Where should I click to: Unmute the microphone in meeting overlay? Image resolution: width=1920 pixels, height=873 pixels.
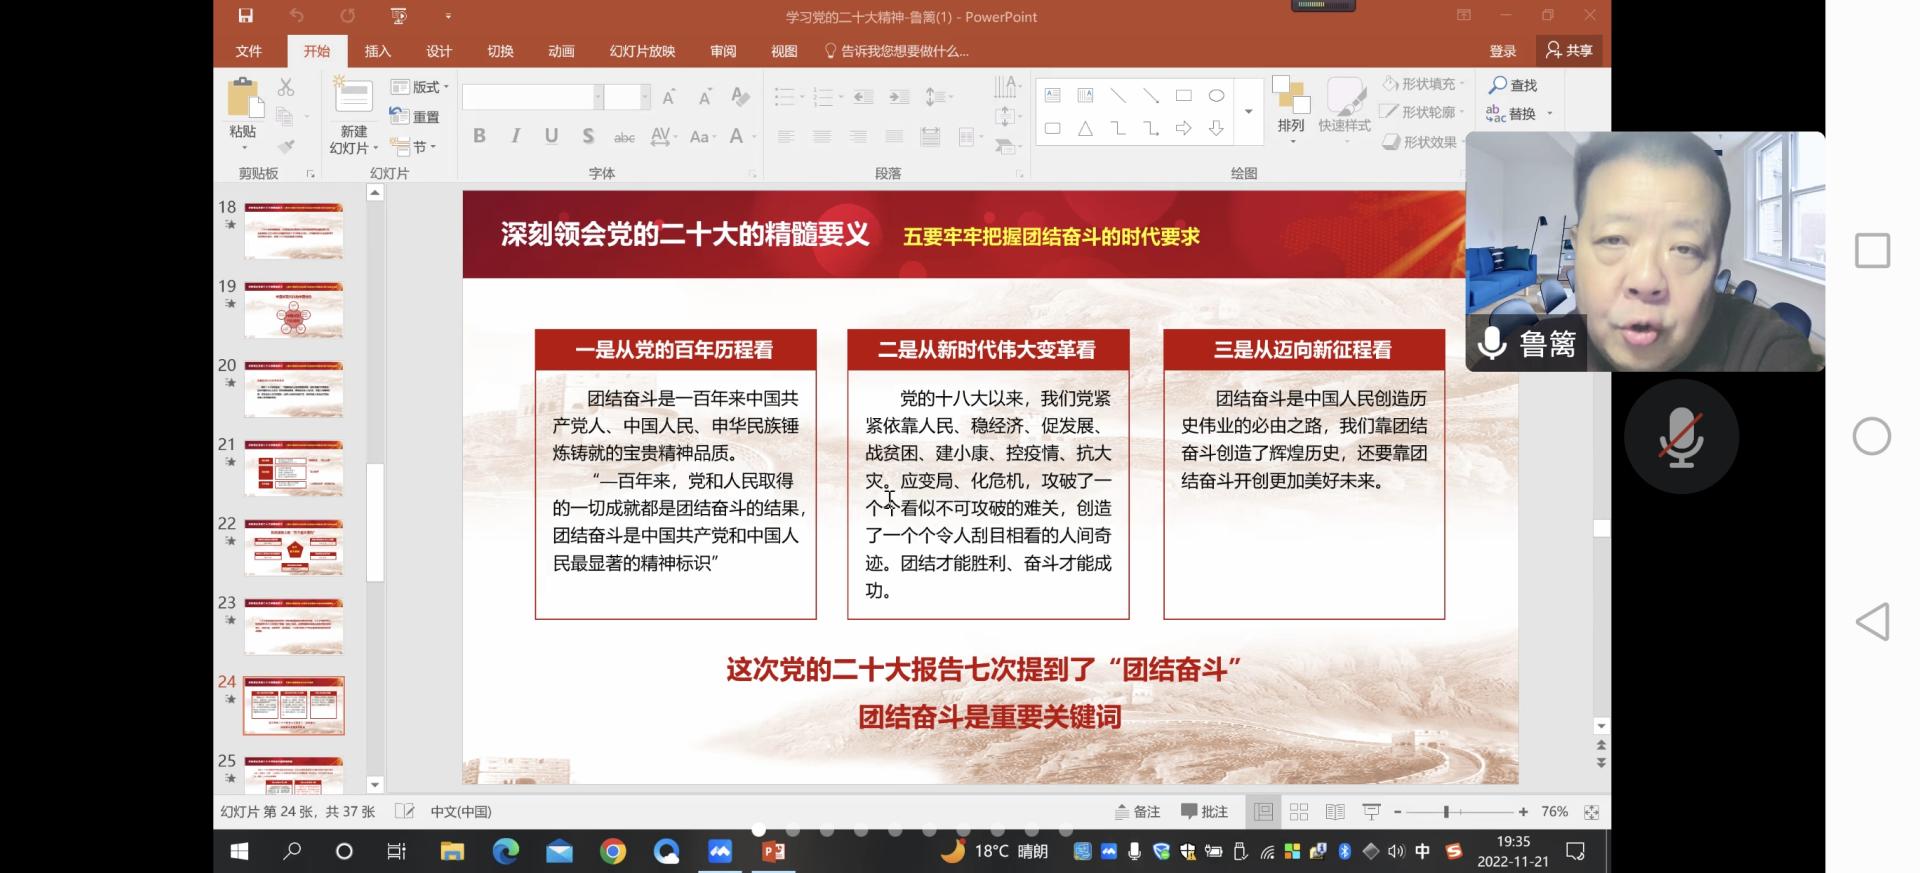(1681, 437)
